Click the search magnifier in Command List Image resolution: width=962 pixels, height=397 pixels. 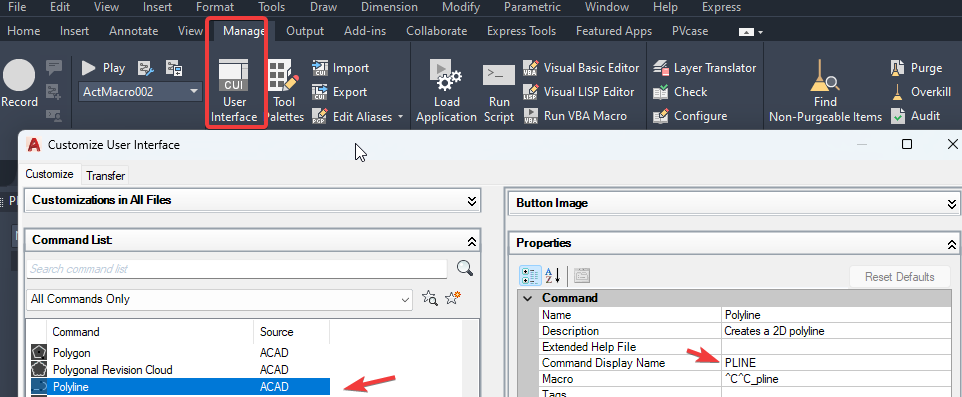[x=465, y=268]
